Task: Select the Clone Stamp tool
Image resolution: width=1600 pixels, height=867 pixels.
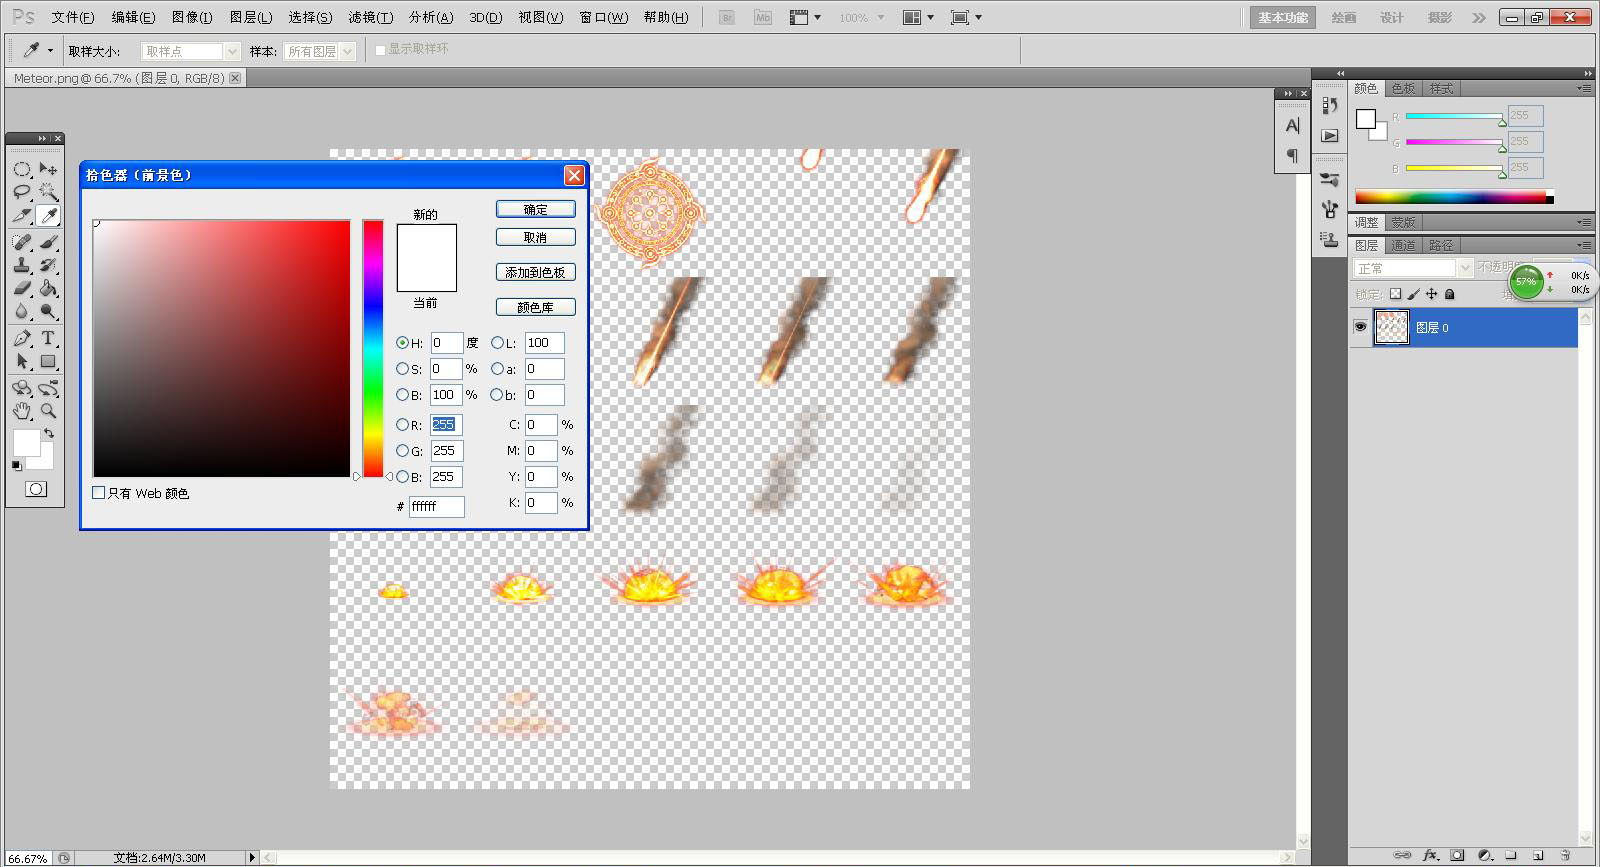Action: [22, 265]
